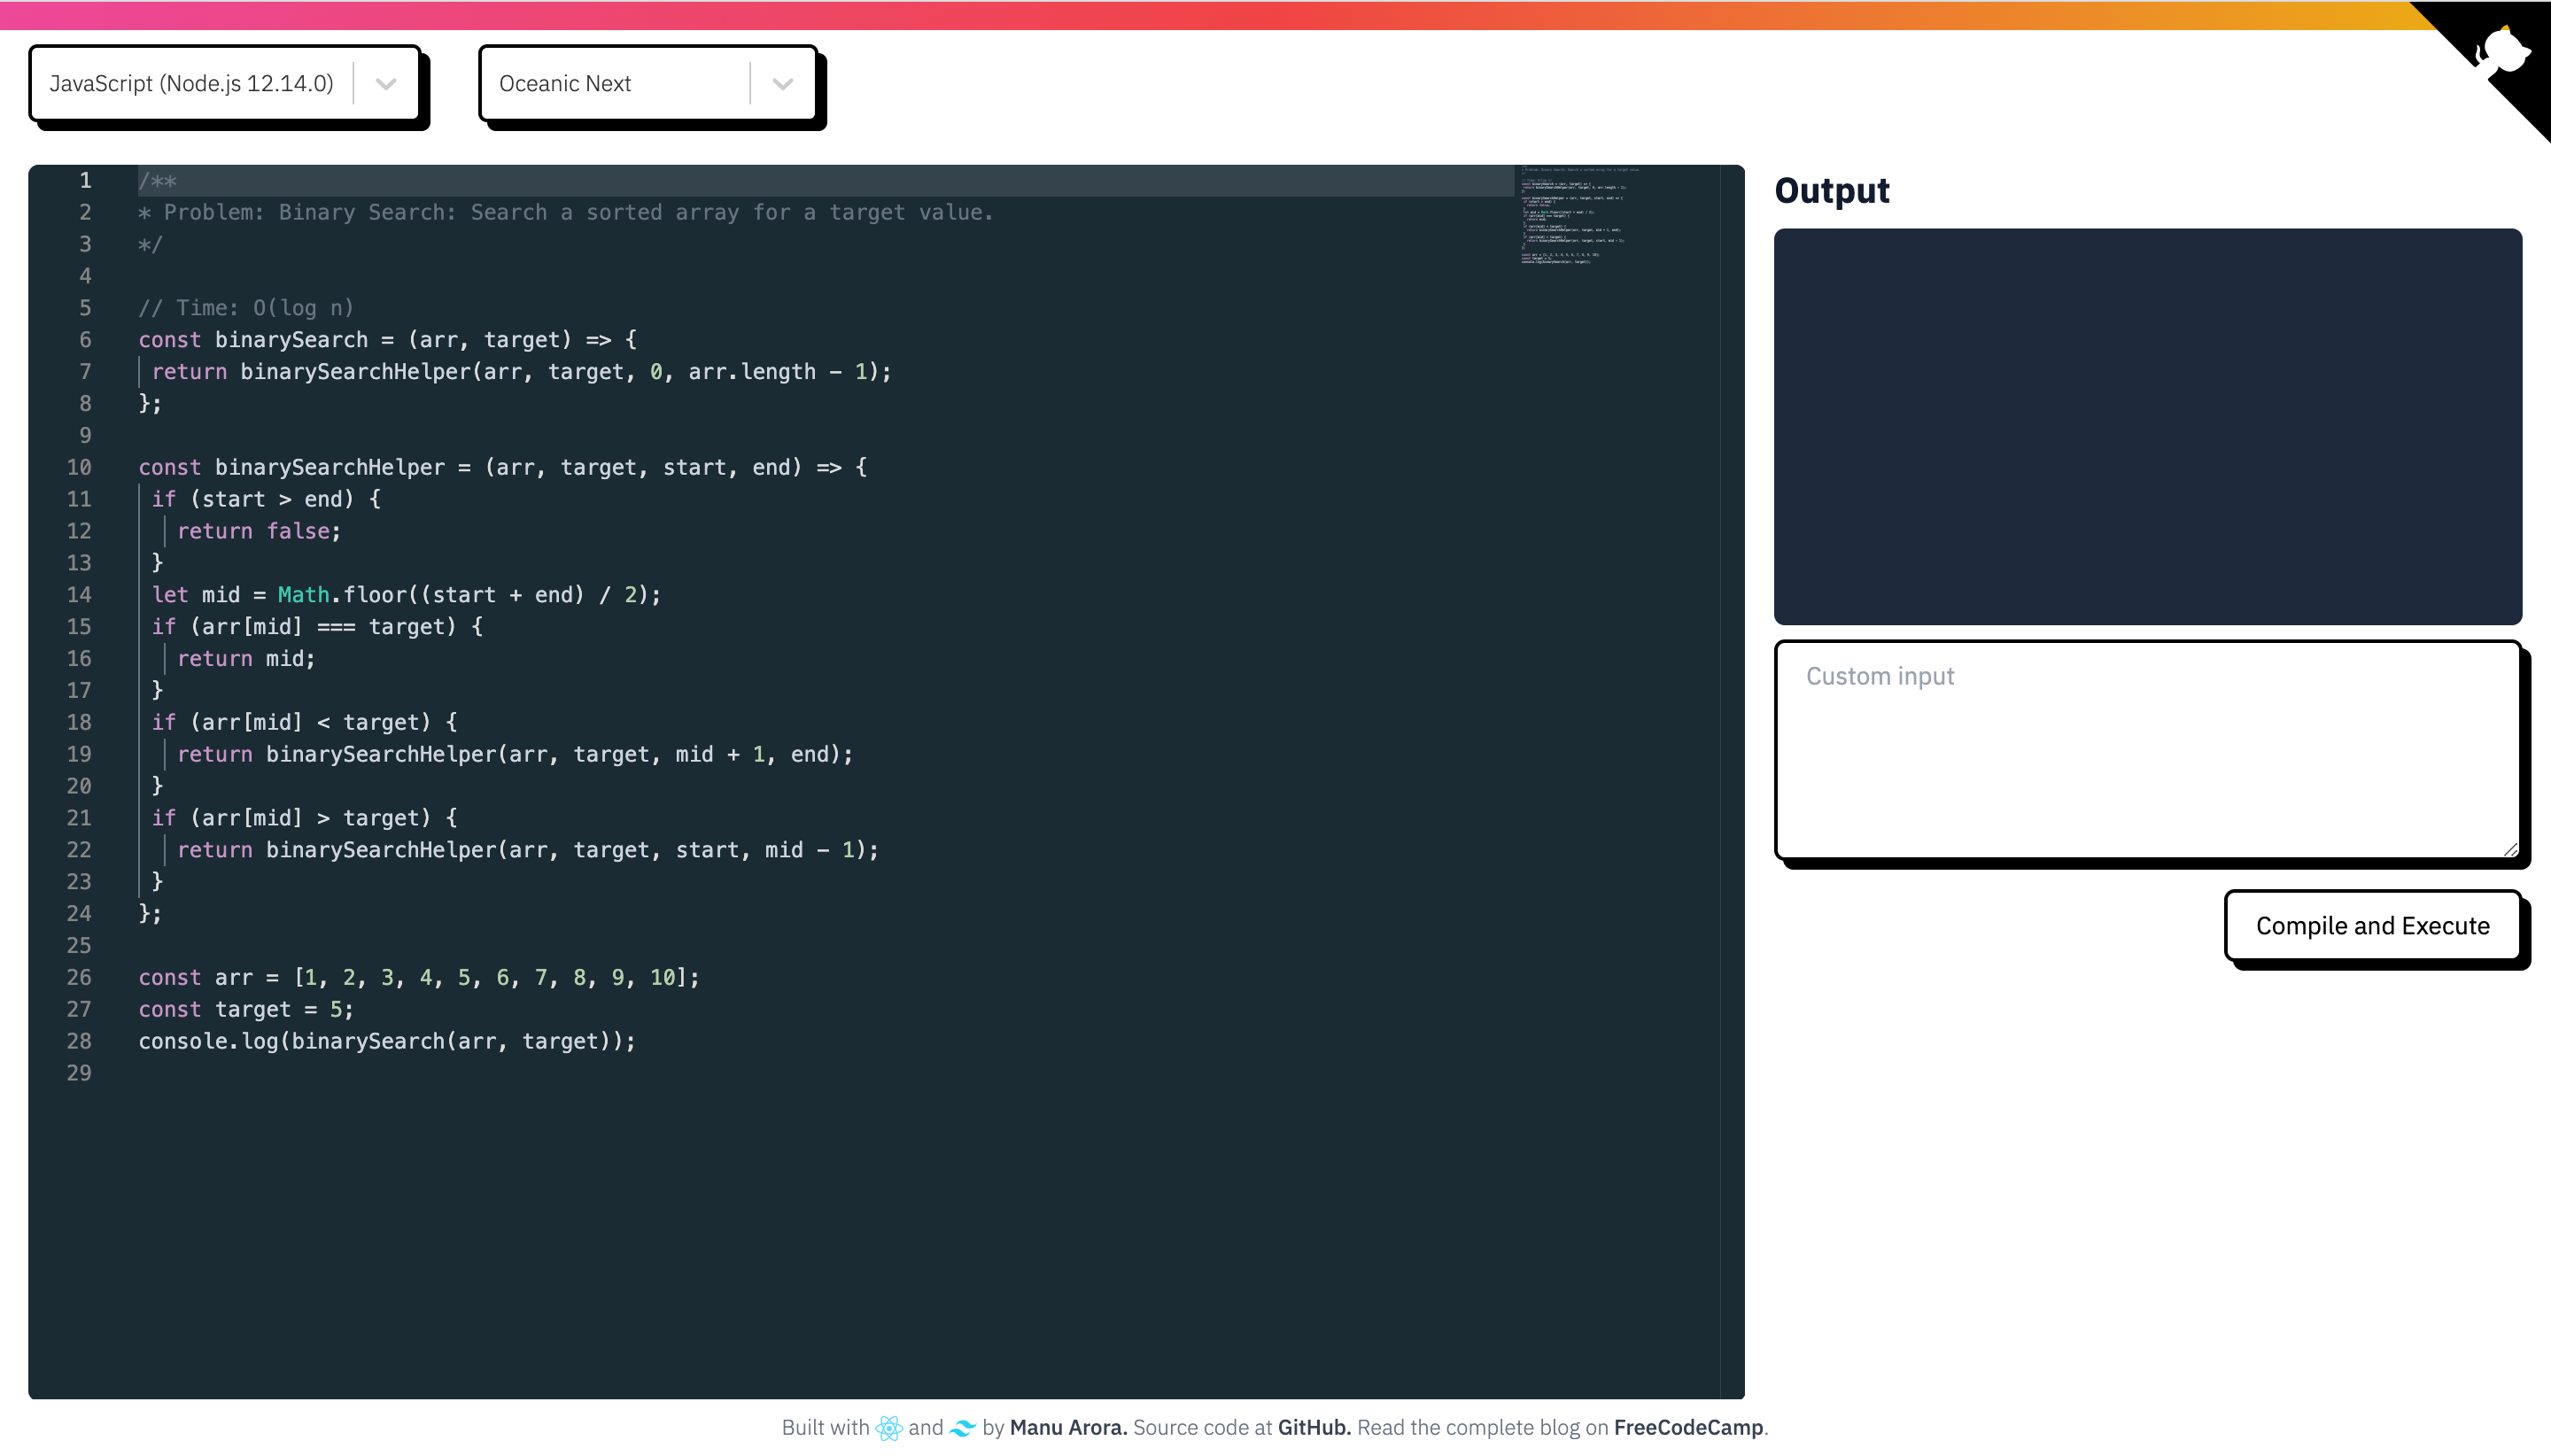The image size is (2551, 1456).
Task: Select the JavaScript (Node.js 12.14.0) combo box
Action: tap(192, 84)
